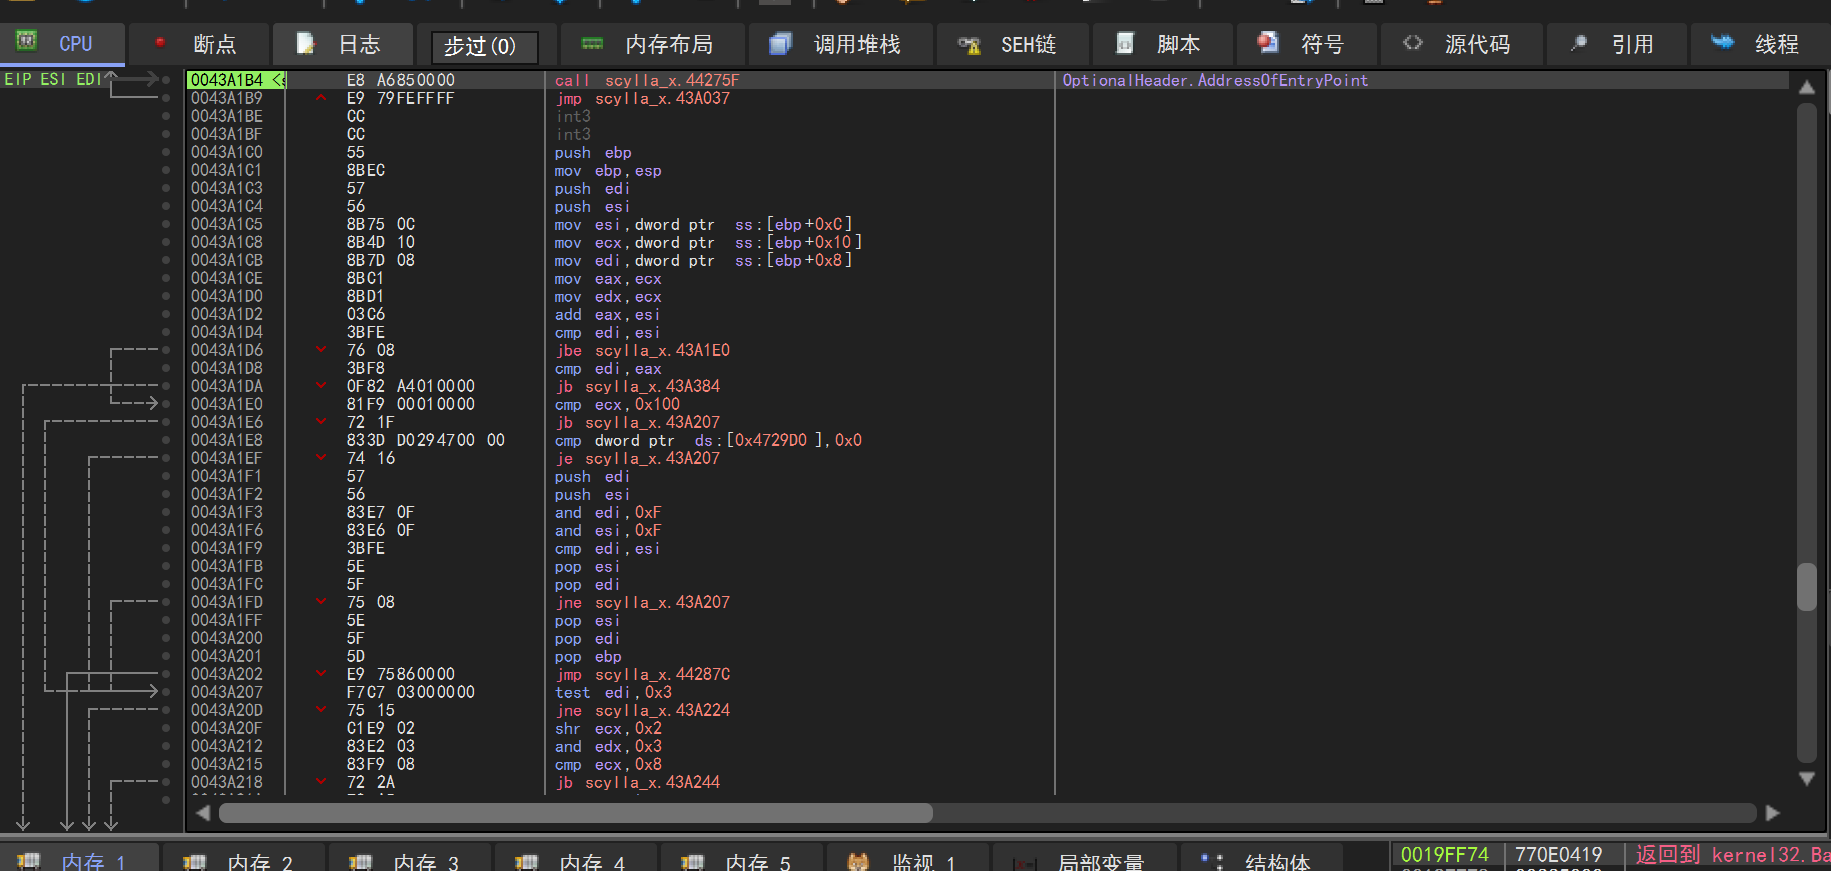The height and width of the screenshot is (871, 1831).
Task: Click the SEH链 tab icon
Action: pyautogui.click(x=969, y=44)
